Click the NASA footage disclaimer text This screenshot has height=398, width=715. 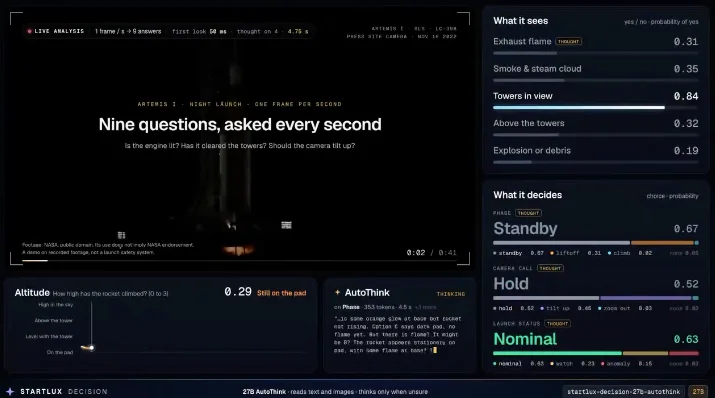[x=108, y=248]
